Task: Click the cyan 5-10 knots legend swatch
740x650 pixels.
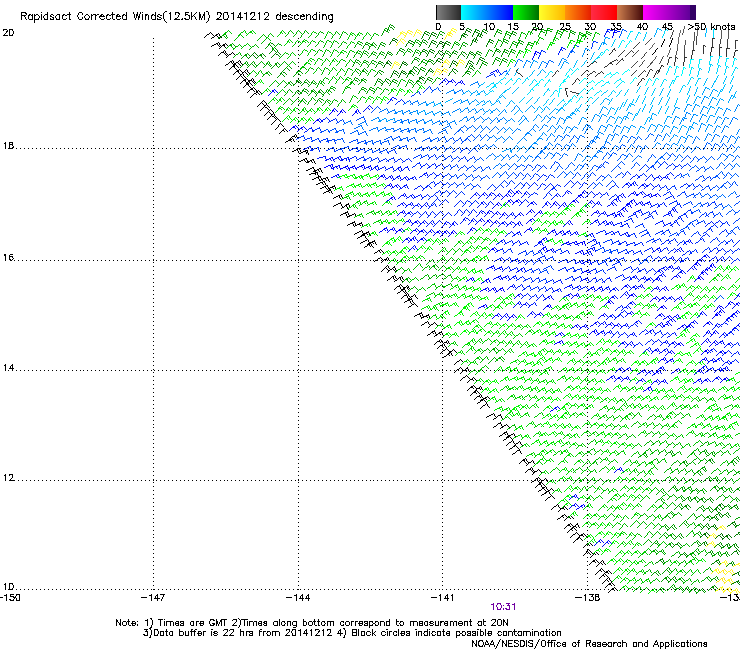Action: [474, 12]
